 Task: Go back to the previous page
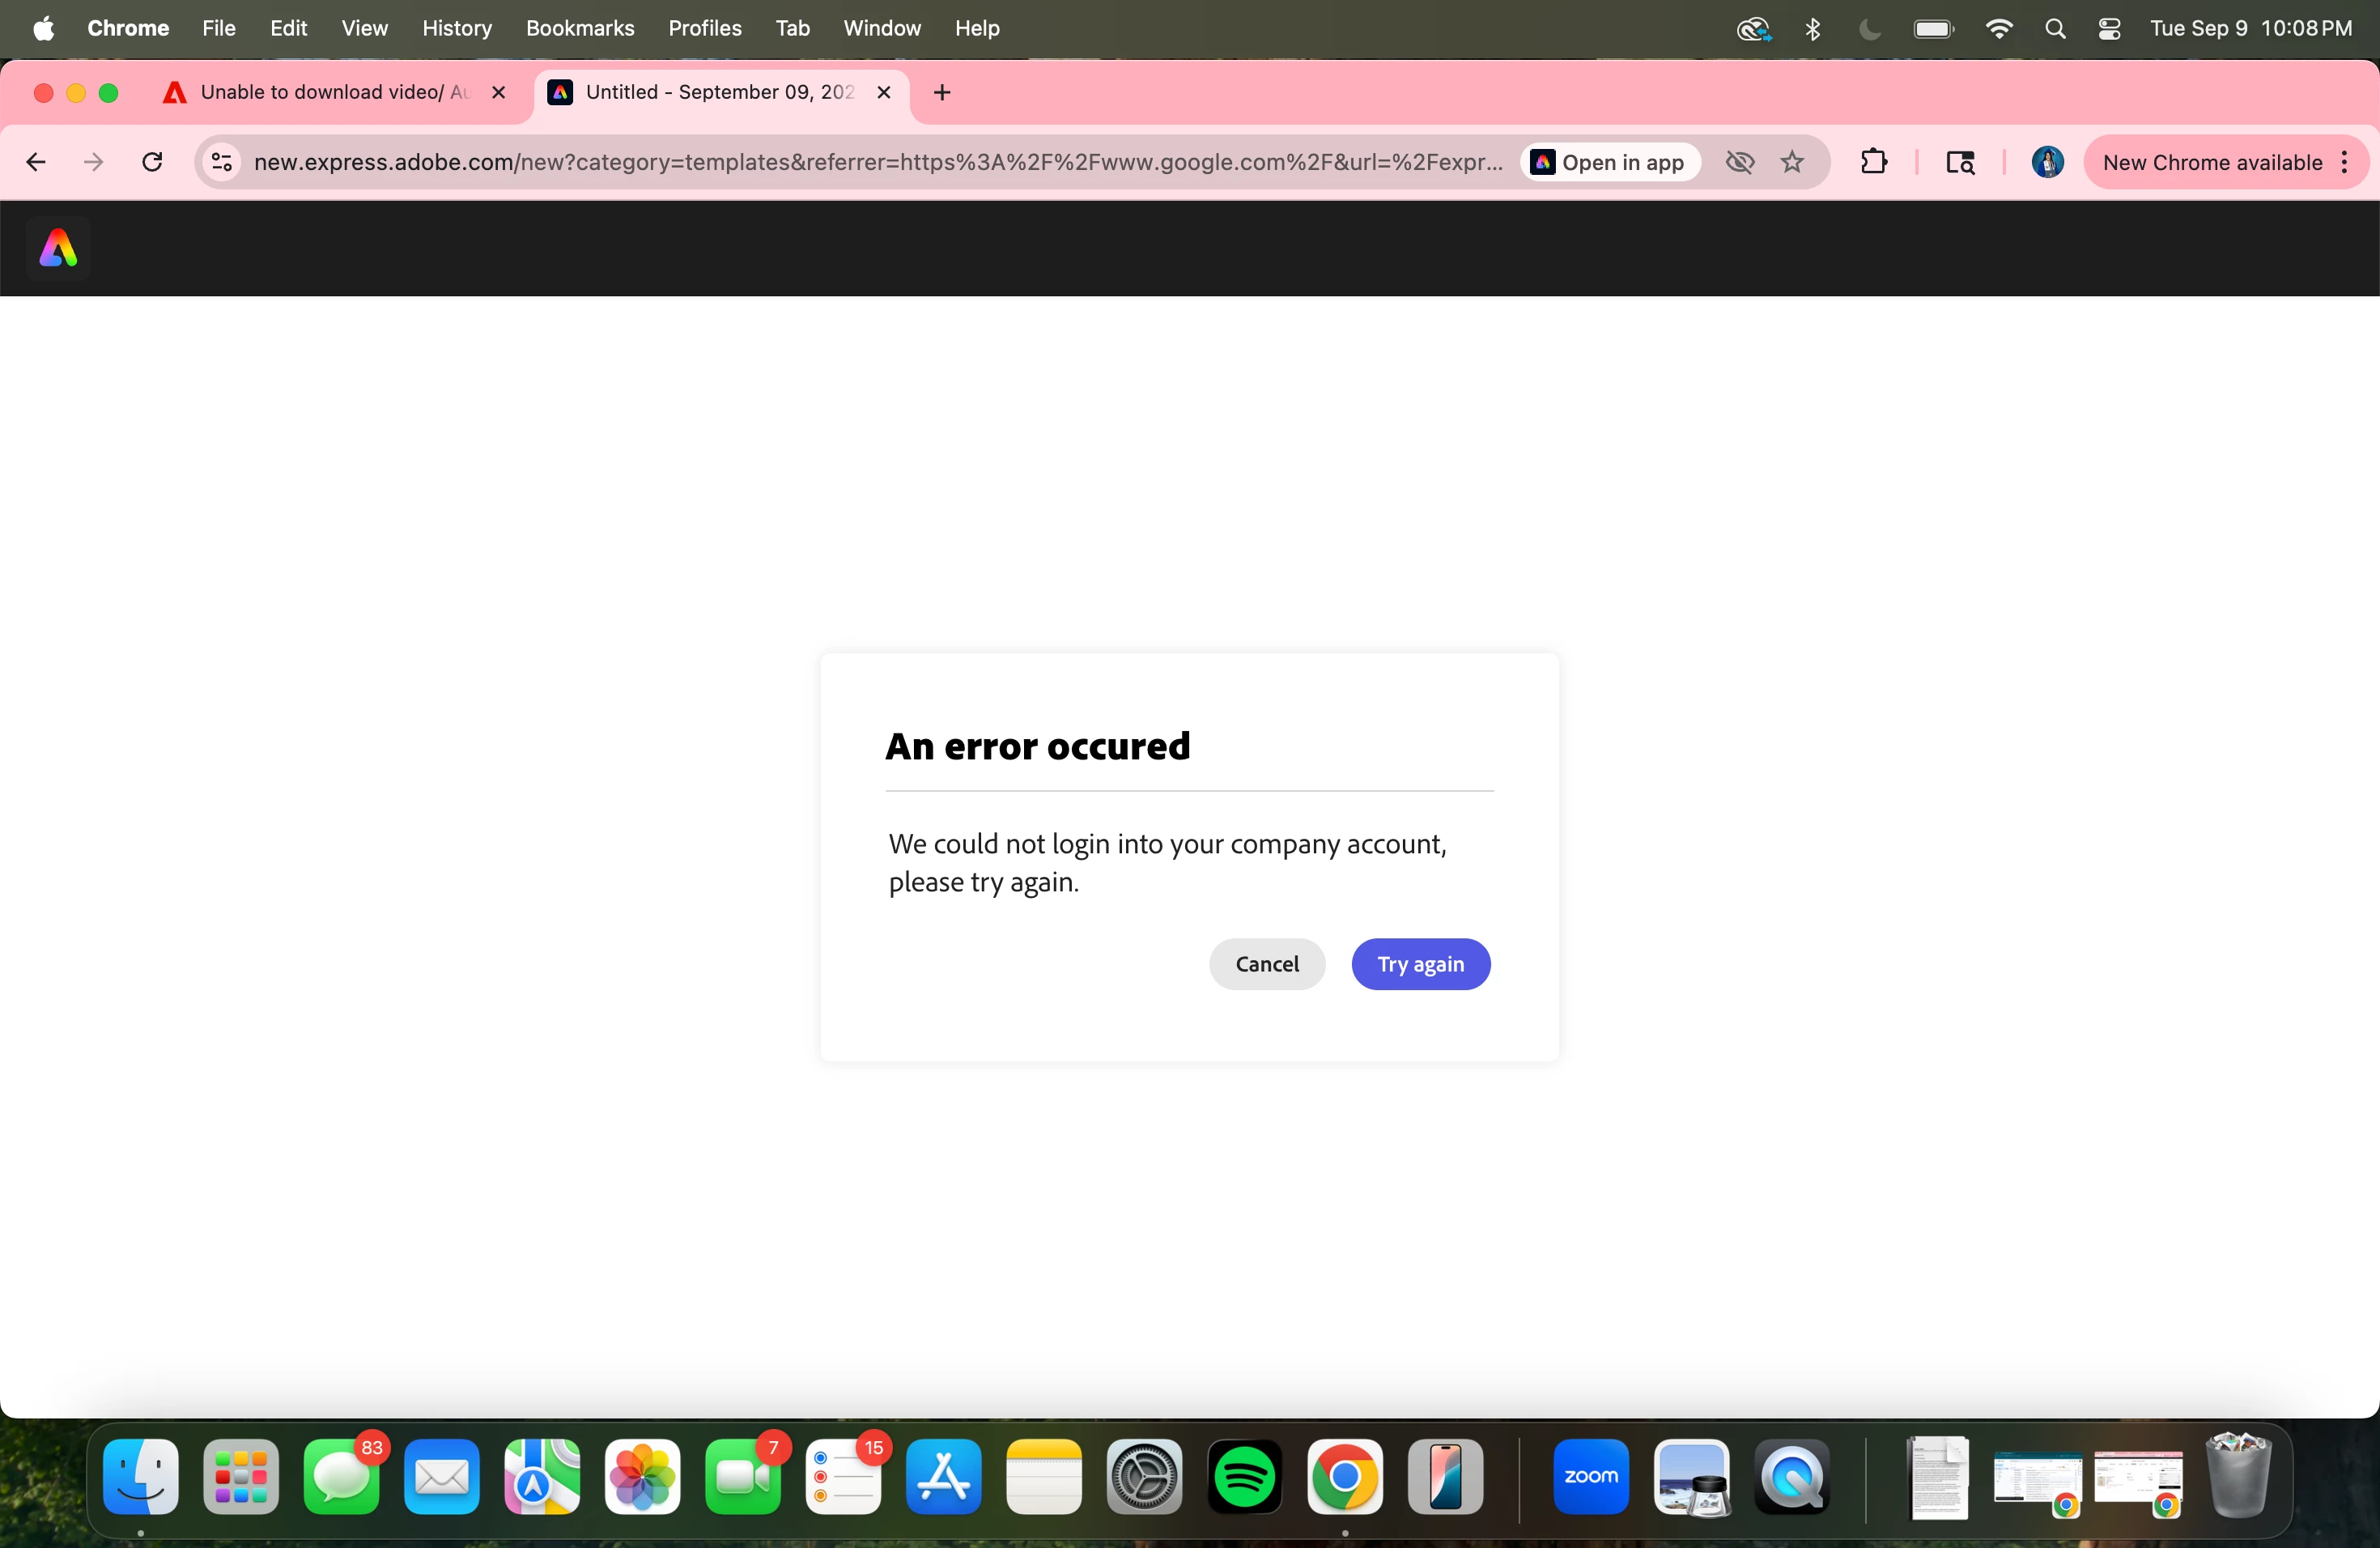click(x=36, y=162)
